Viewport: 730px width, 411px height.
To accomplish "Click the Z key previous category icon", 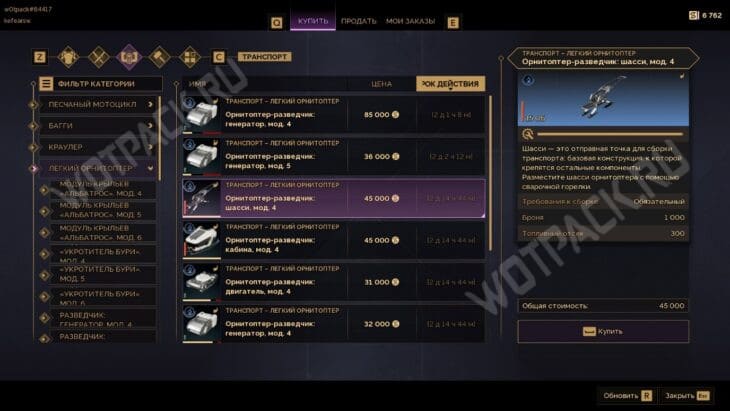I will tap(40, 57).
